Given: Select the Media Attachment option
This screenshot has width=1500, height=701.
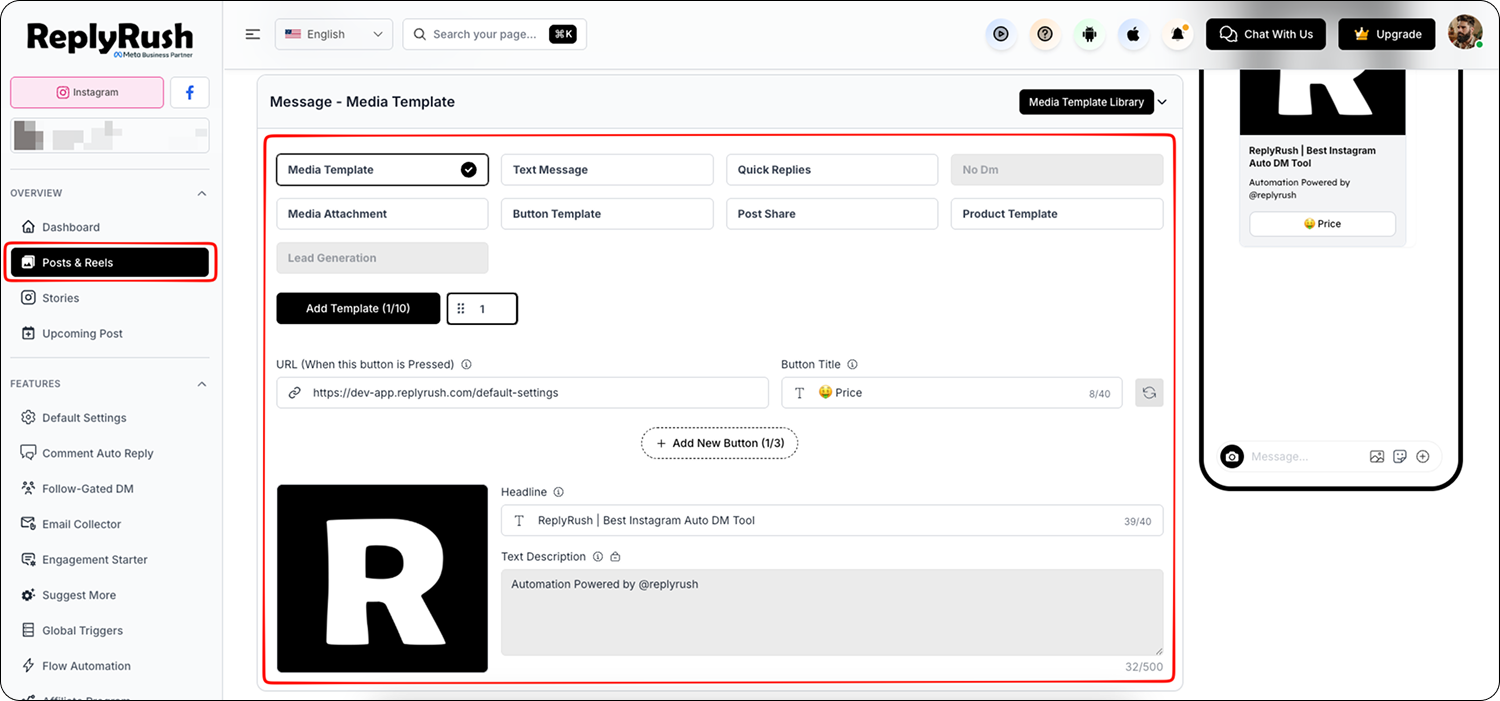Looking at the screenshot, I should 382,214.
